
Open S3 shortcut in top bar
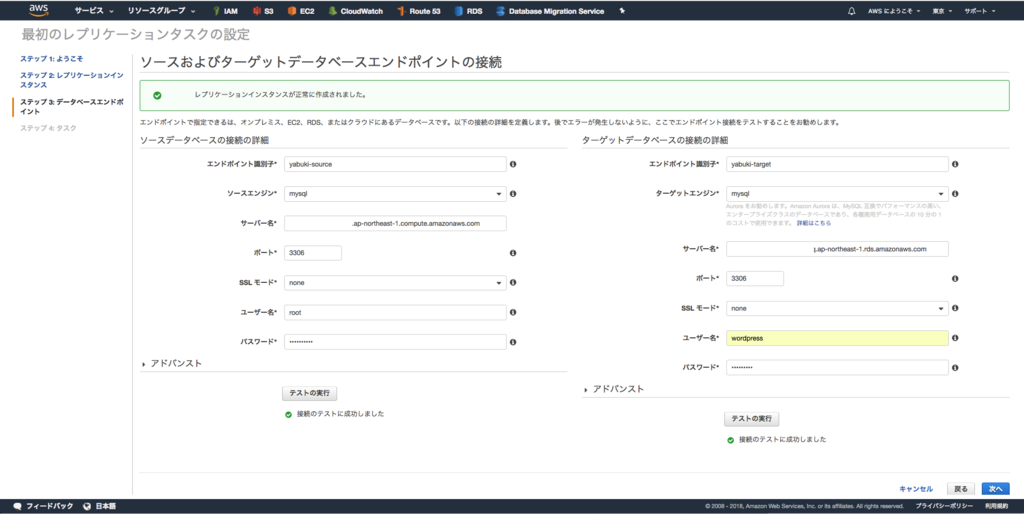[263, 11]
